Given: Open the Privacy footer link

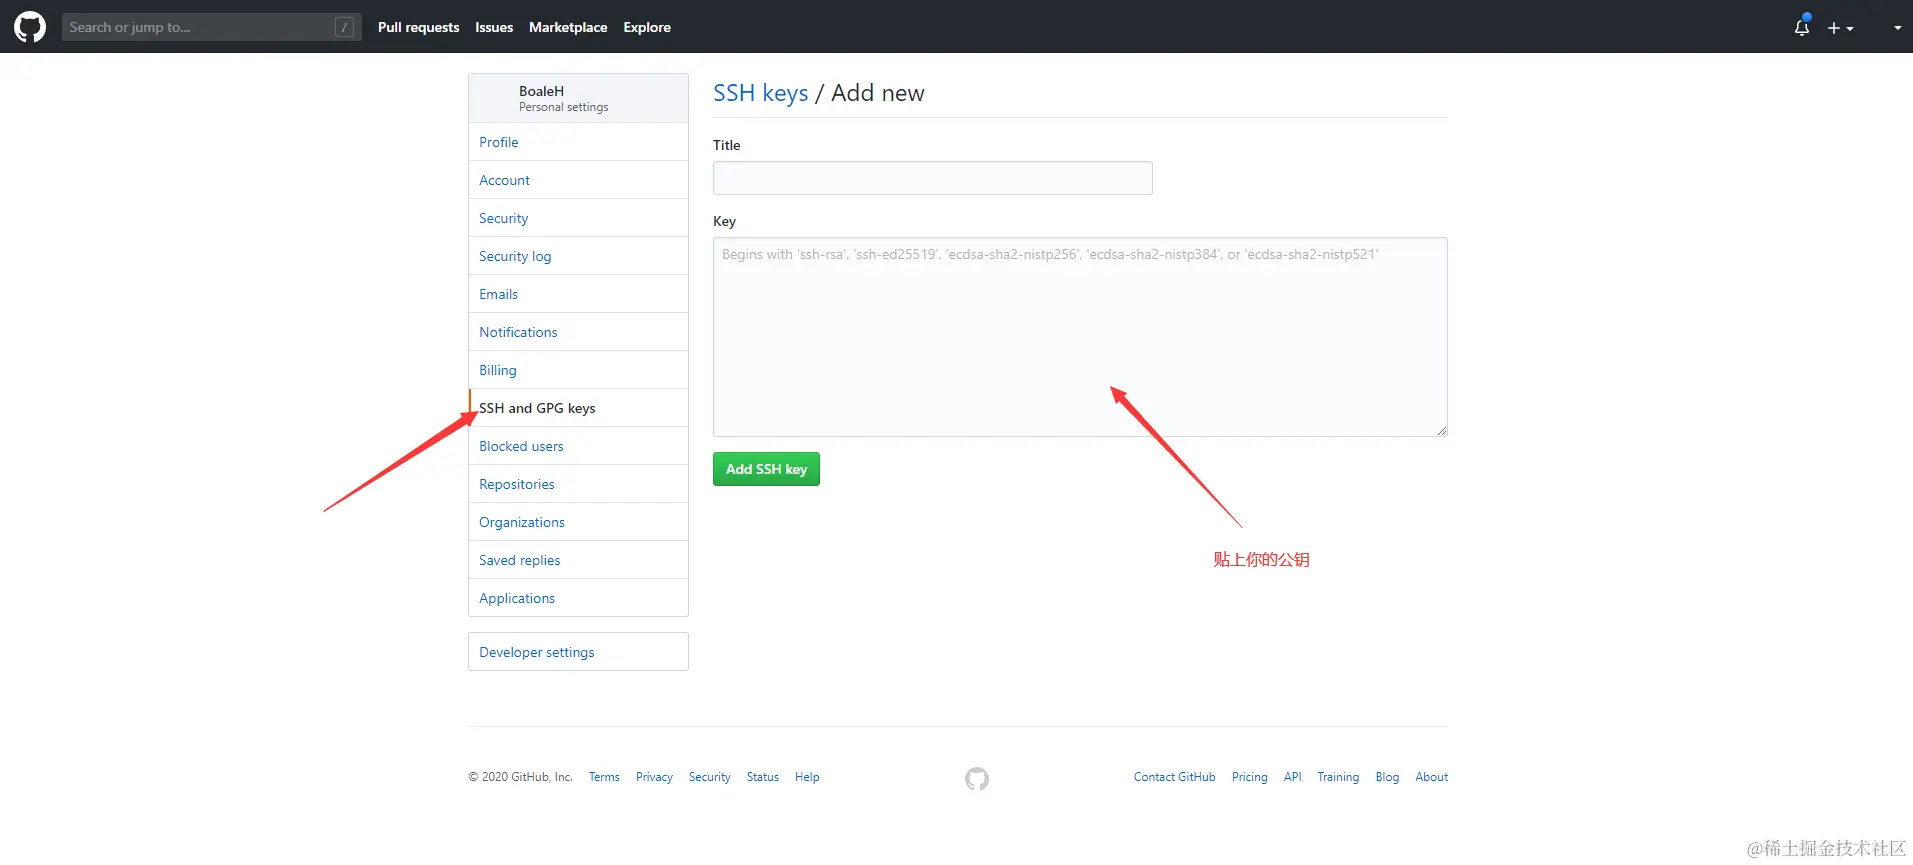Looking at the screenshot, I should (x=654, y=777).
